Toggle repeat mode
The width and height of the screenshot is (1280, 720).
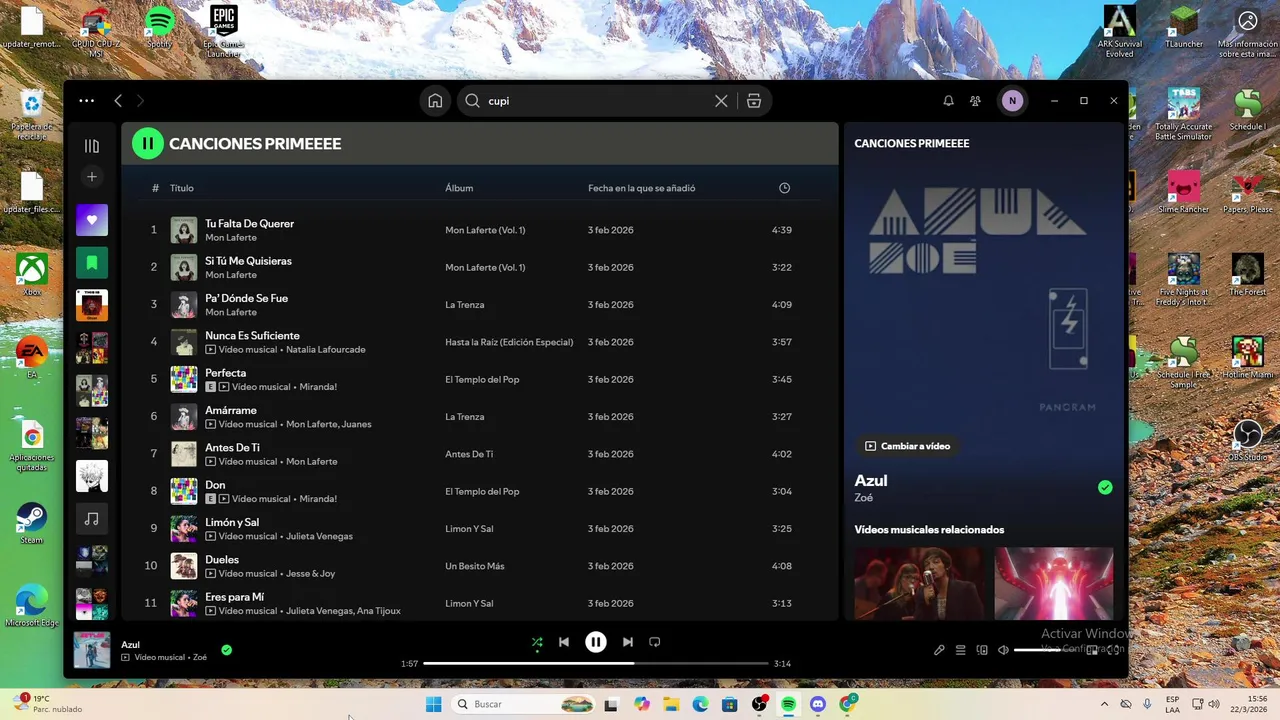pos(655,642)
